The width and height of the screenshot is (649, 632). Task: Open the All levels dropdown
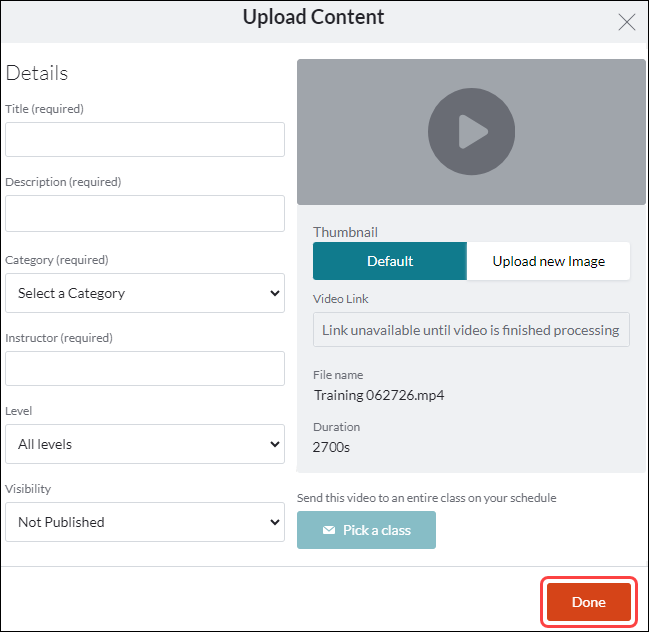coord(145,444)
